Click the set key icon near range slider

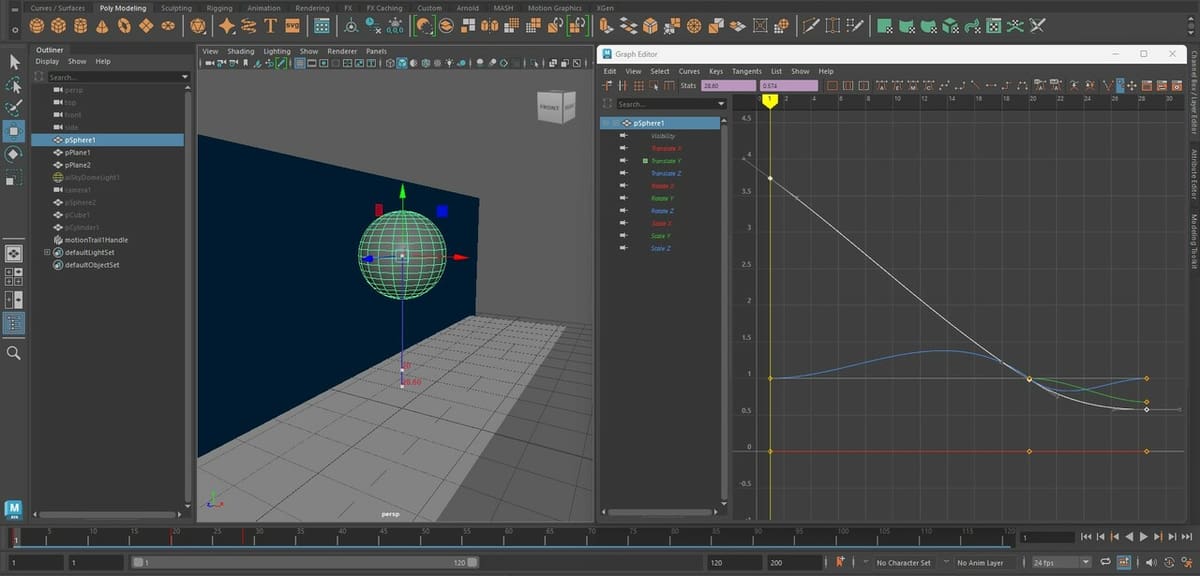pyautogui.click(x=840, y=563)
